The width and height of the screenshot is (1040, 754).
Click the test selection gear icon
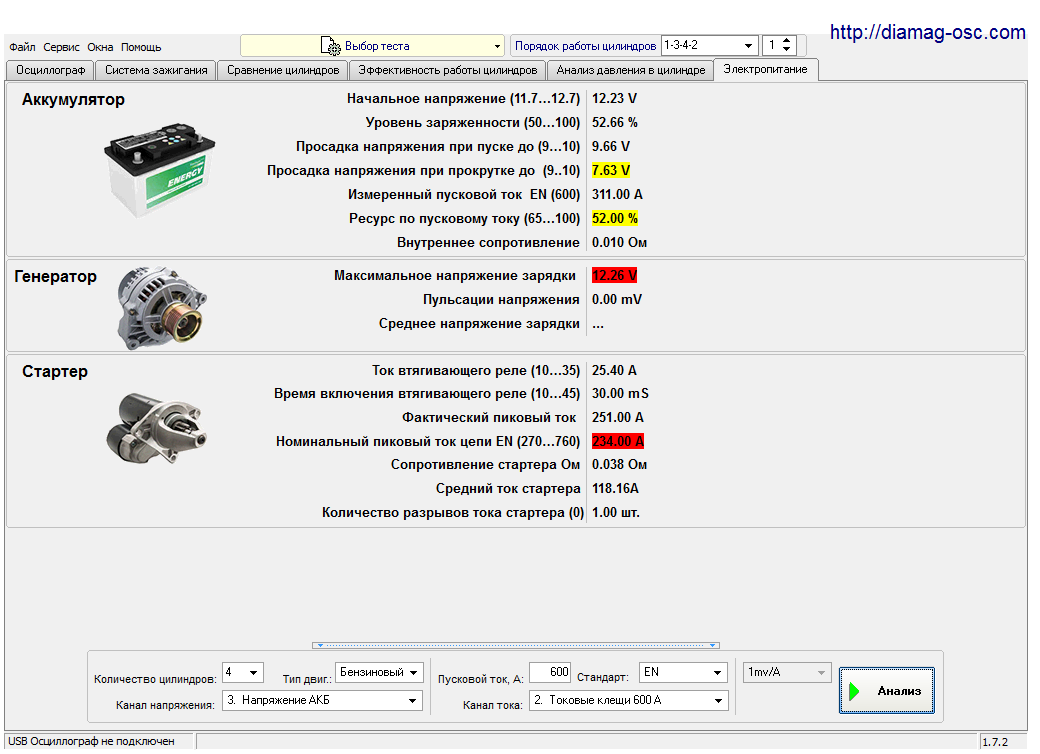click(x=330, y=46)
